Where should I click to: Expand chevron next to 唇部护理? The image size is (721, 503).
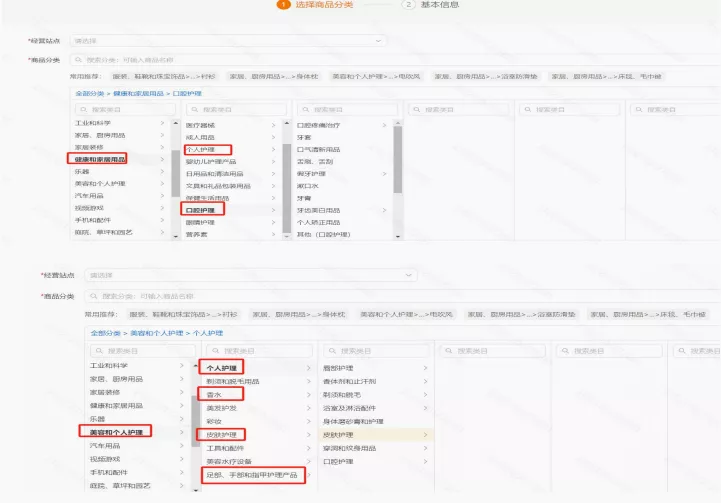click(x=425, y=368)
